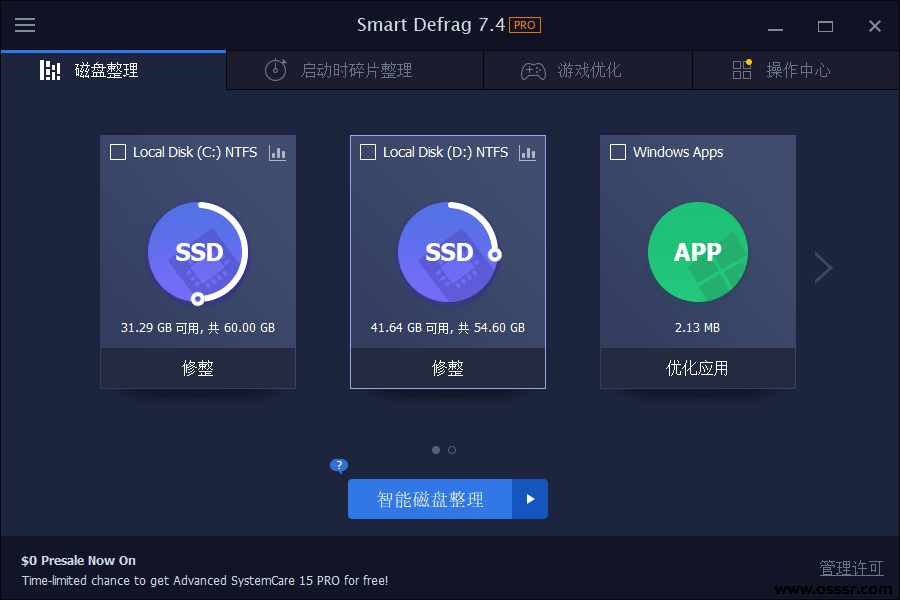This screenshot has width=900, height=600.
Task: Click the green APP circle icon
Action: pos(698,252)
